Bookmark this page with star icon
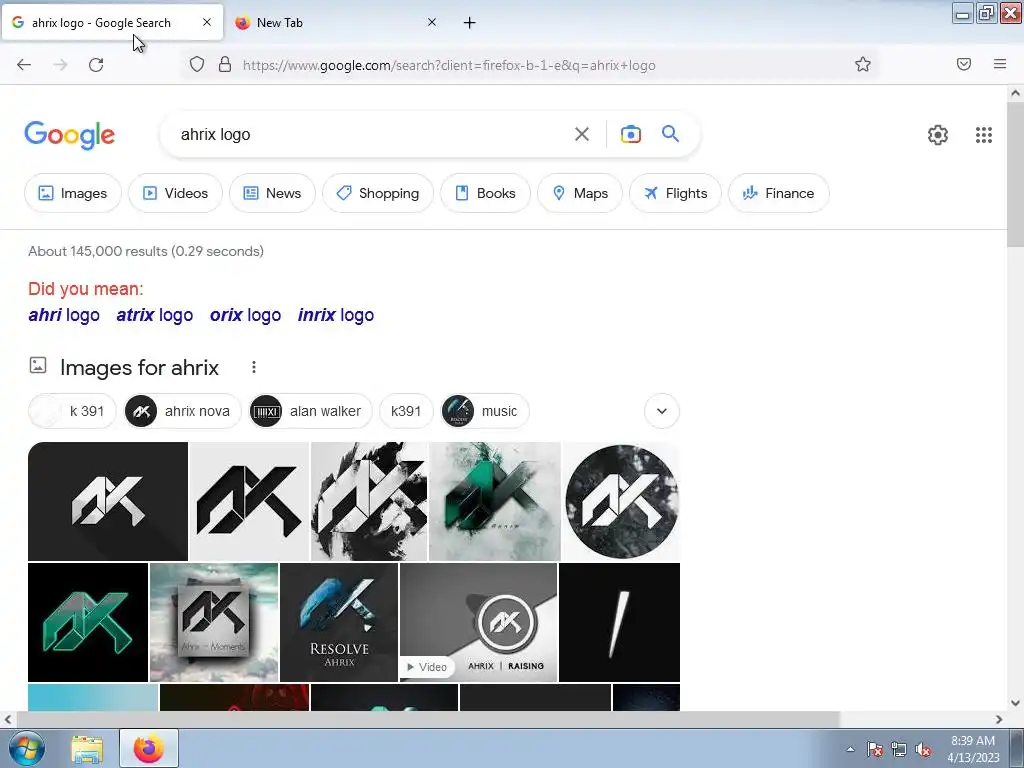 (863, 64)
